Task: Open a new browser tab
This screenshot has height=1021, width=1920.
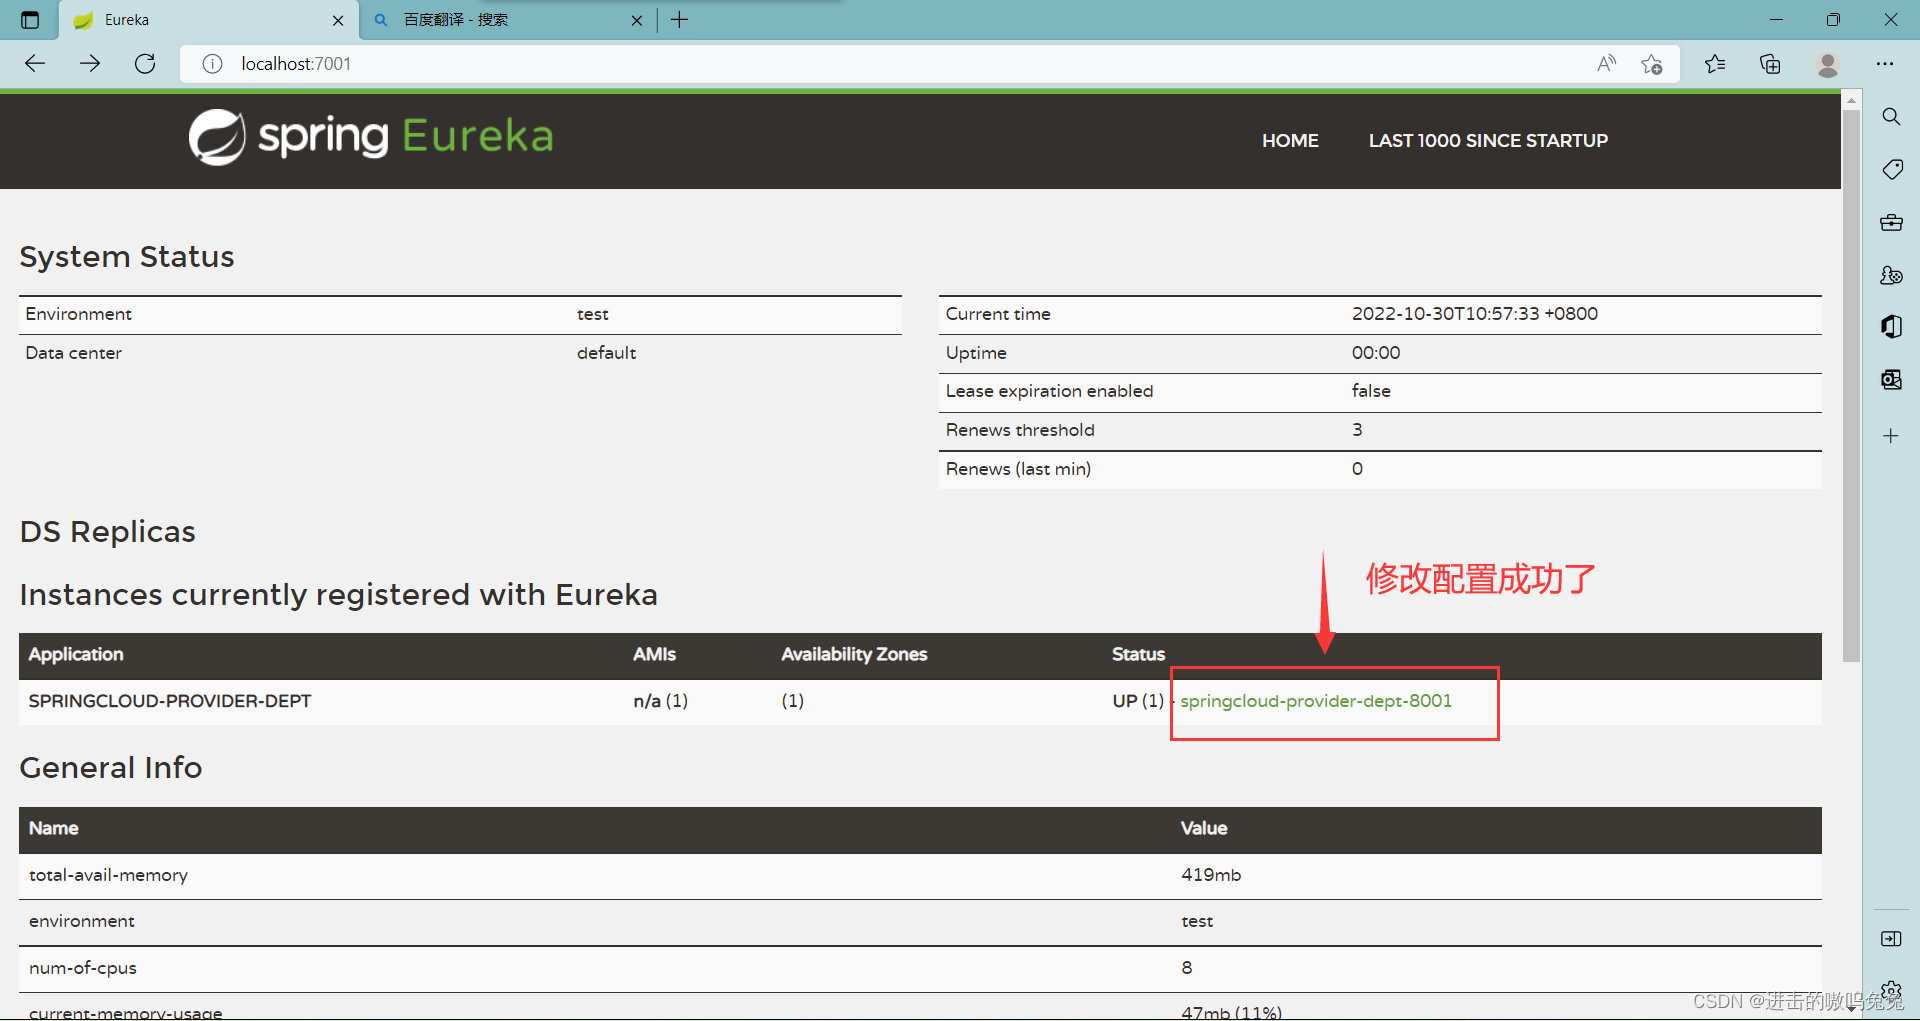Action: [680, 20]
